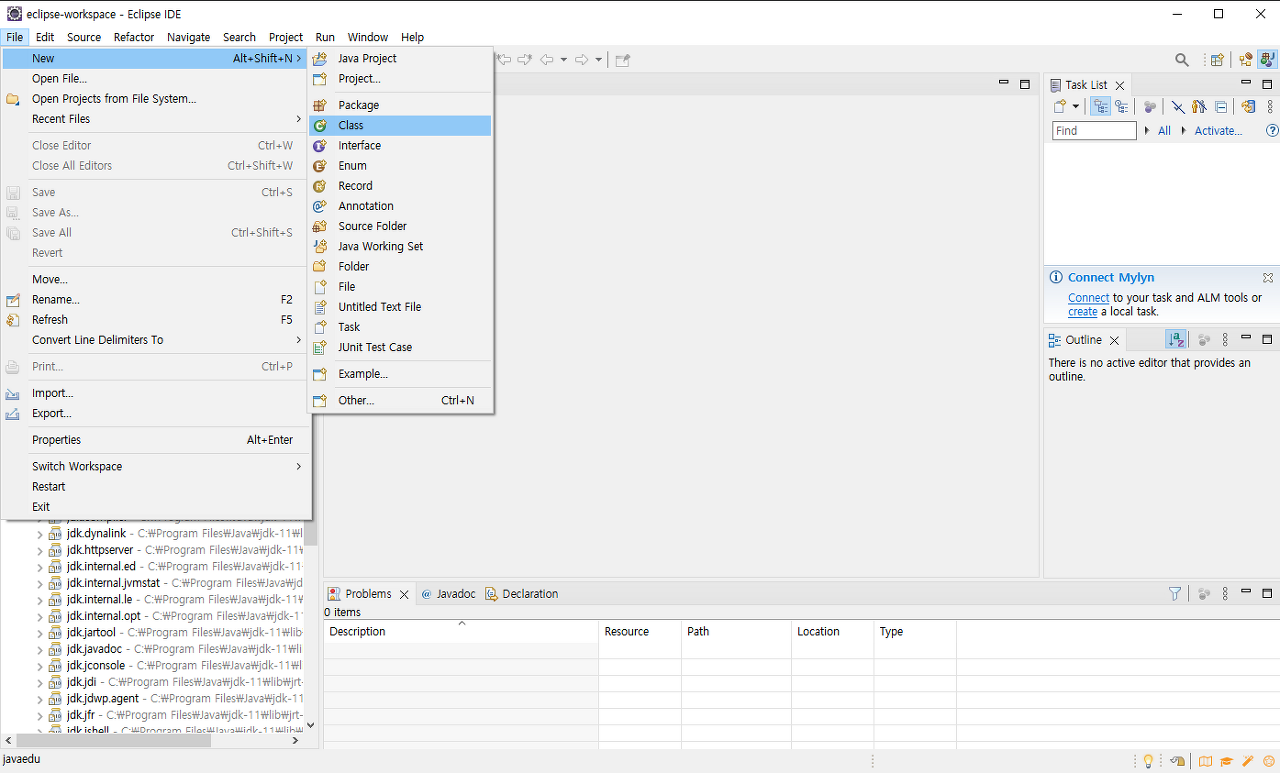Expand the jdk.javadoc tree node
The height and width of the screenshot is (773, 1280).
(x=40, y=650)
